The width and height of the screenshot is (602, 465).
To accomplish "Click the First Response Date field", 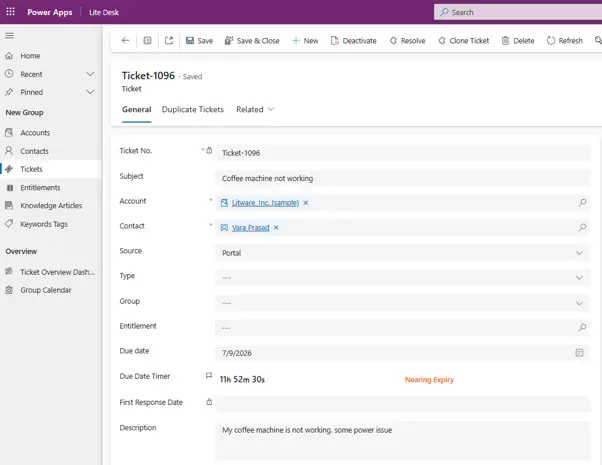I will tap(402, 404).
